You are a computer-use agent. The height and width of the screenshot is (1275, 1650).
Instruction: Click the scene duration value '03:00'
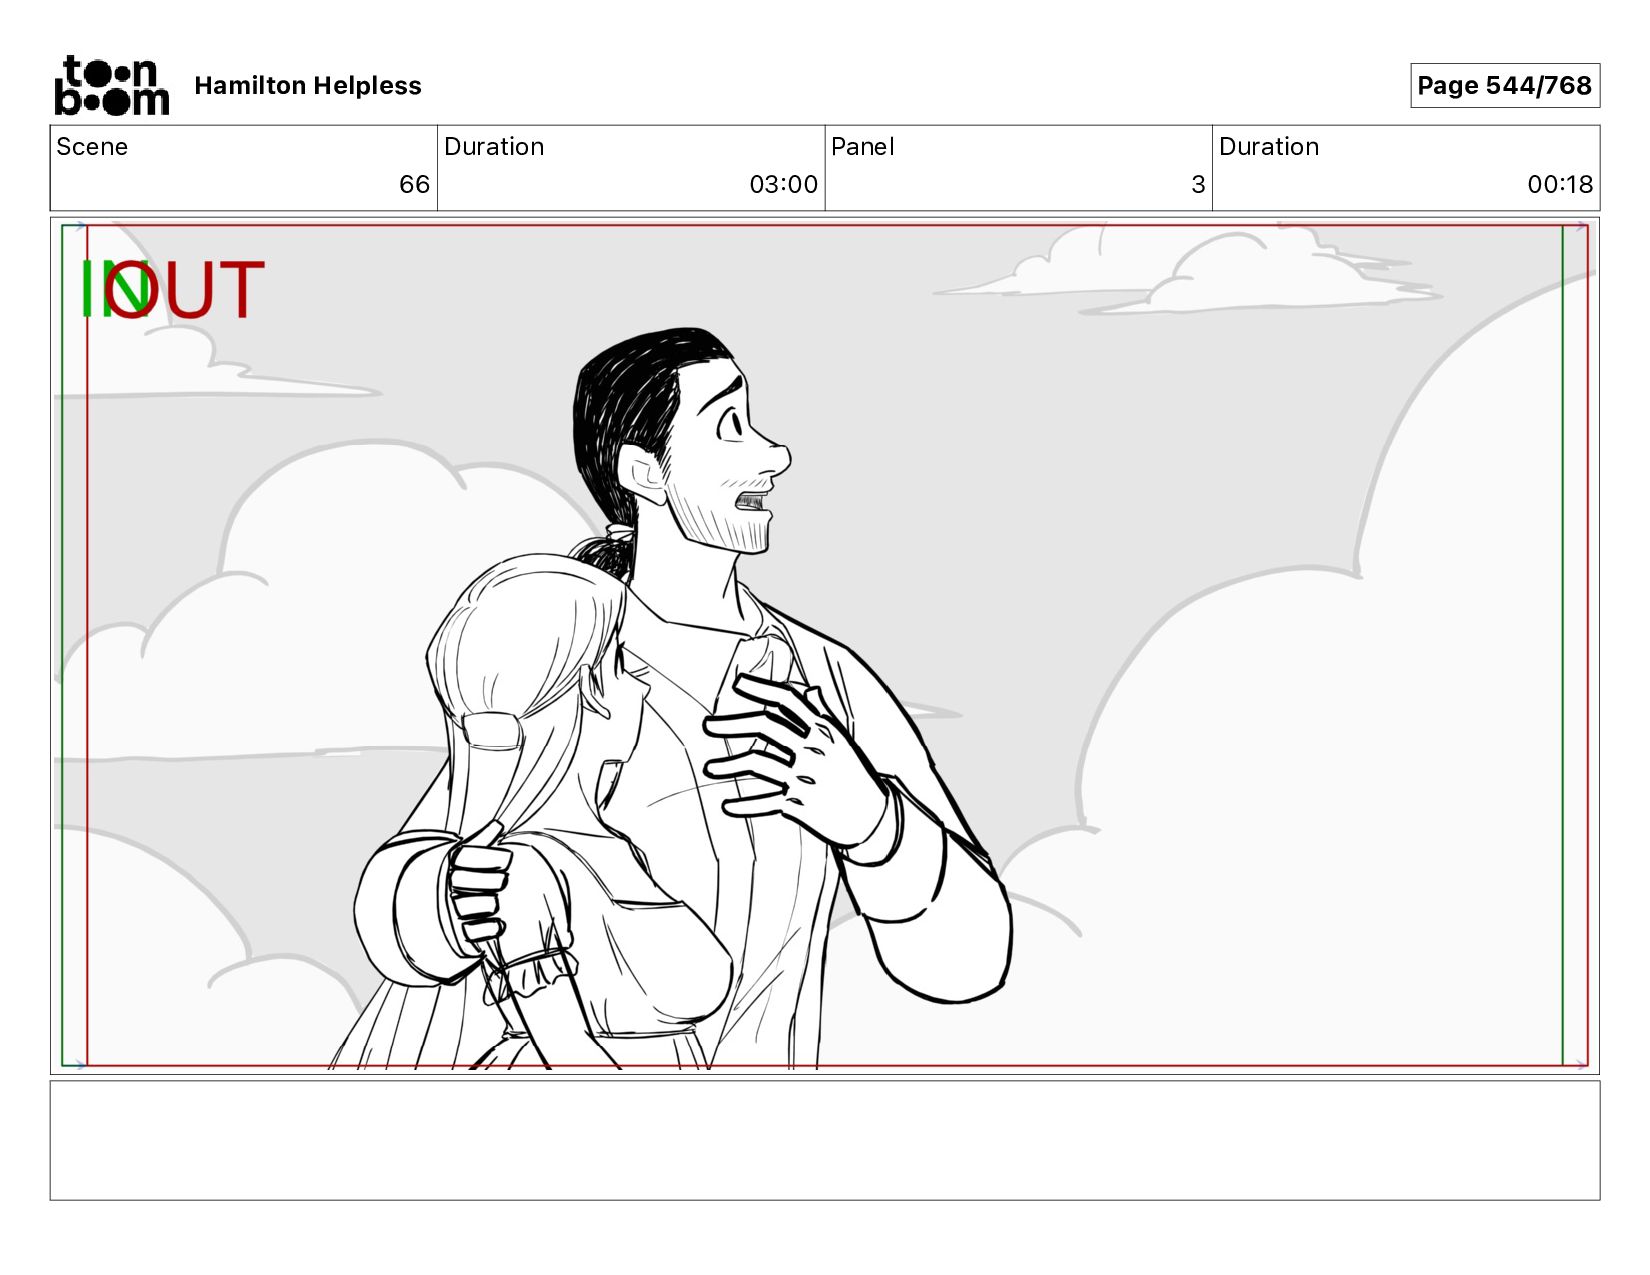pos(783,184)
